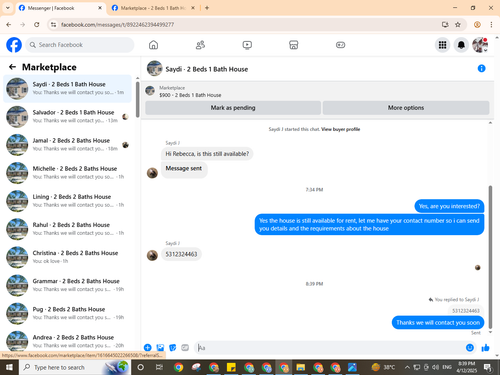
Task: Click the chat messages scrollbar
Action: [x=490, y=257]
